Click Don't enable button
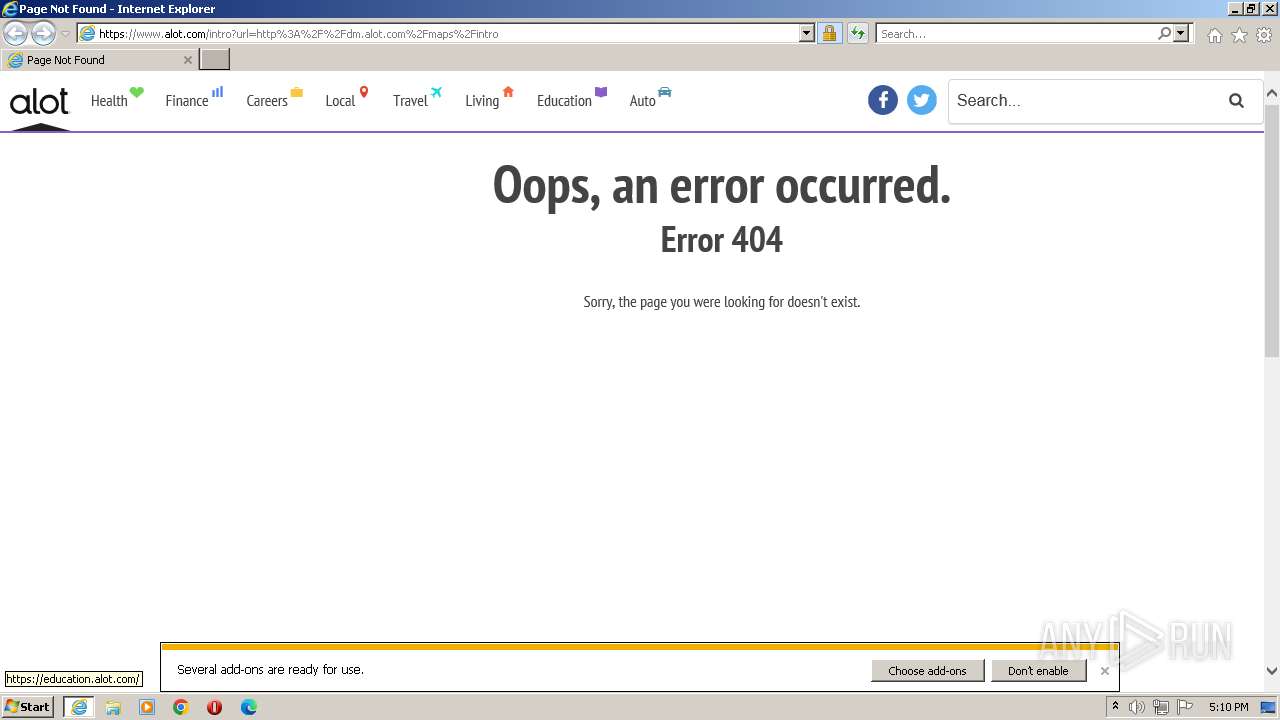Image resolution: width=1280 pixels, height=720 pixels. tap(1038, 671)
